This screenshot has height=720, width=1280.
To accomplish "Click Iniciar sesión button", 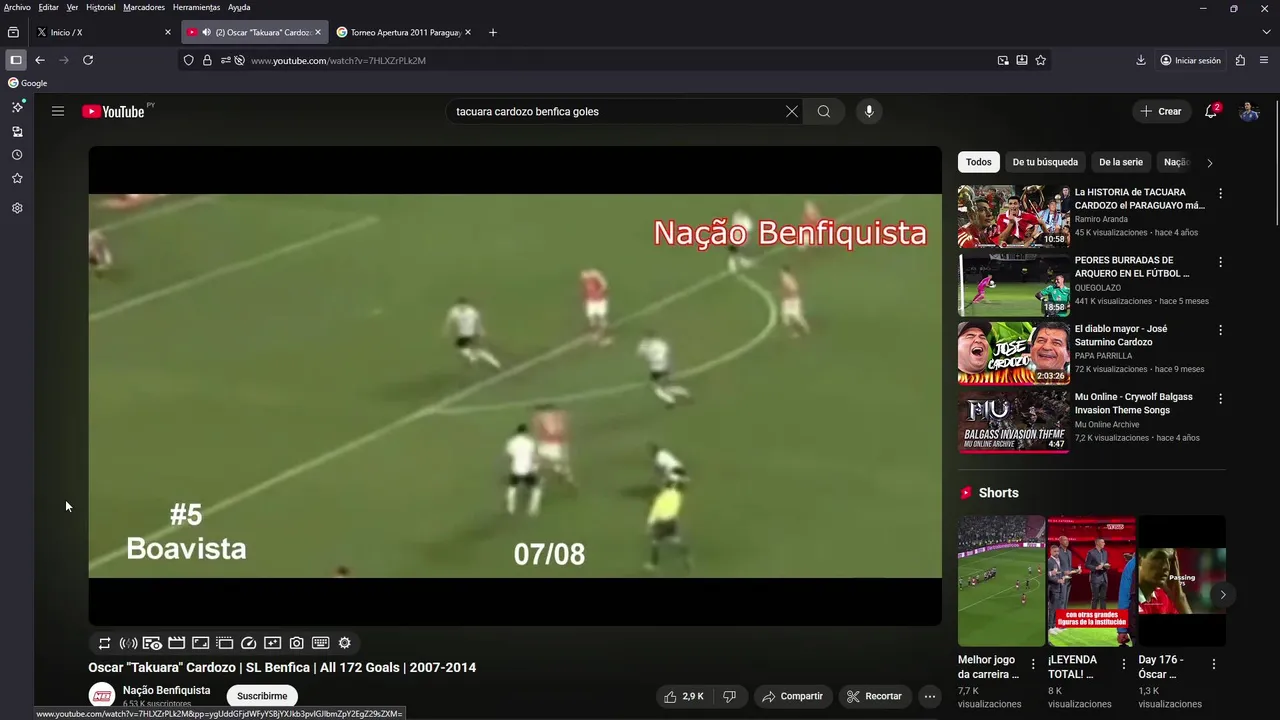I will (1190, 60).
